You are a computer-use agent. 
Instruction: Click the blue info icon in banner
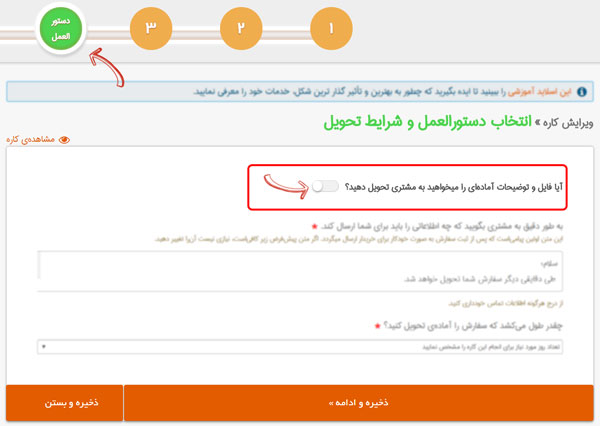[583, 91]
